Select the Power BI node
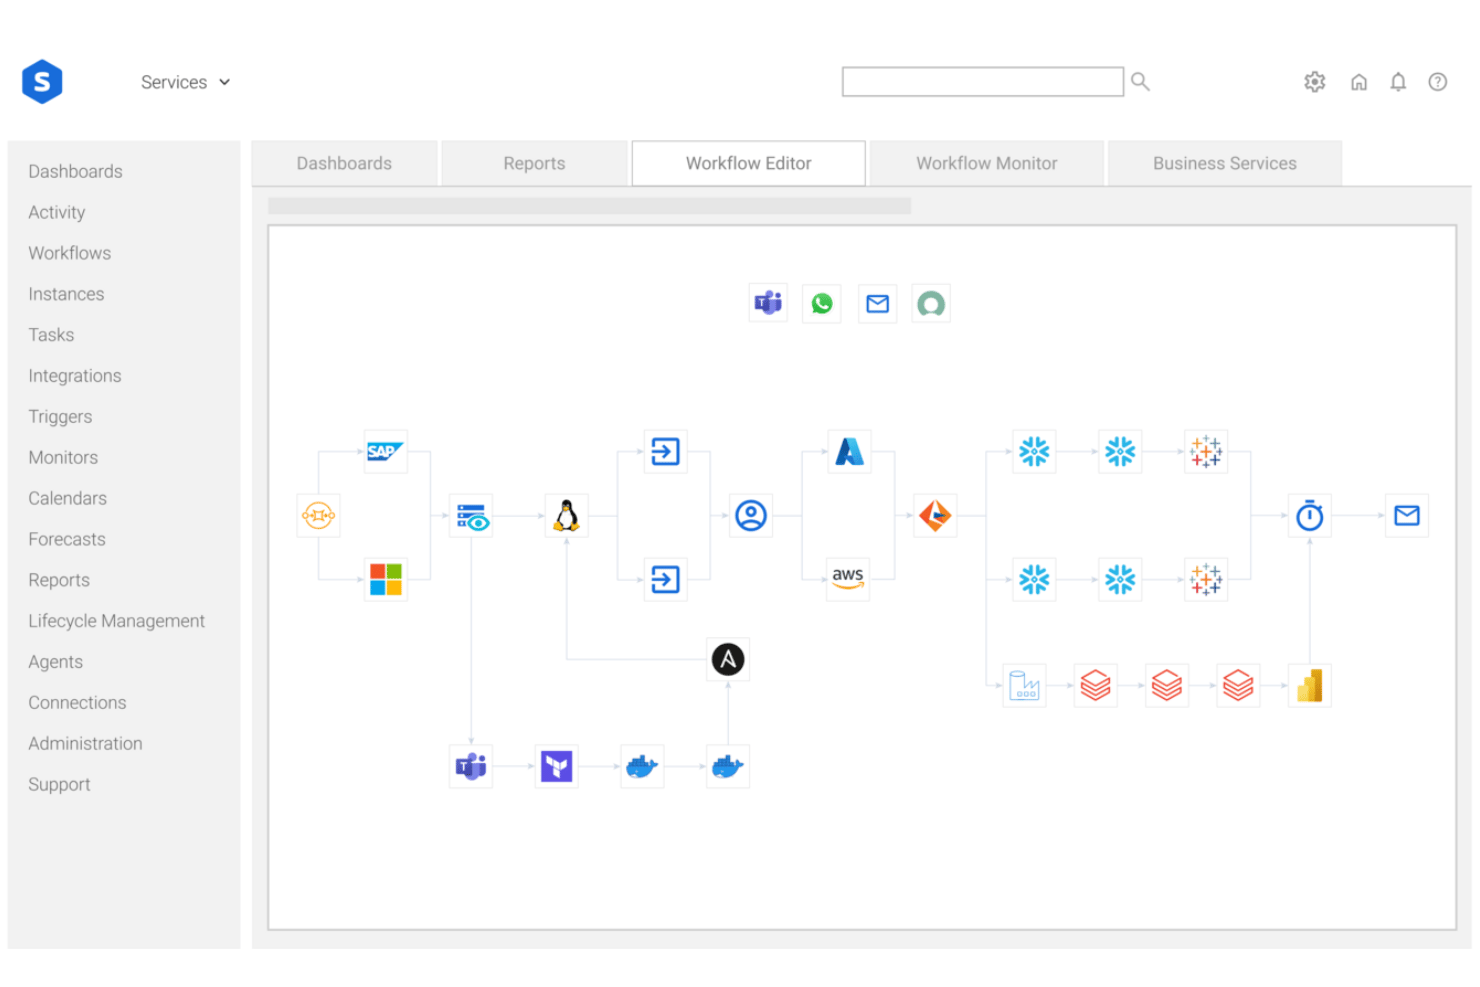This screenshot has width=1480, height=987. click(x=1310, y=686)
